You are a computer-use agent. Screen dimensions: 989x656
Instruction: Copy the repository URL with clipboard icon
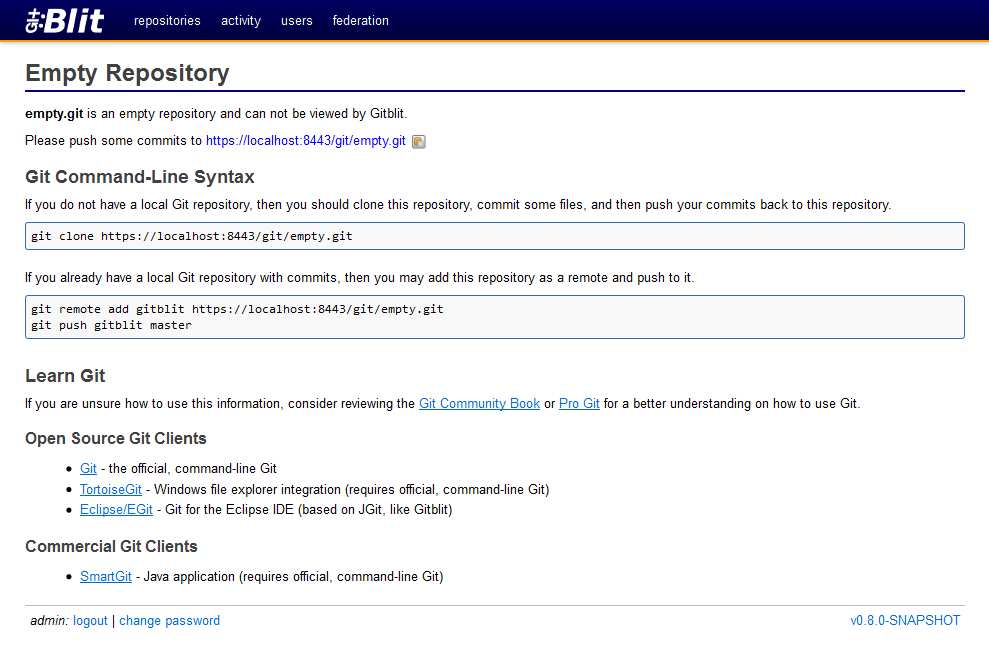point(419,141)
